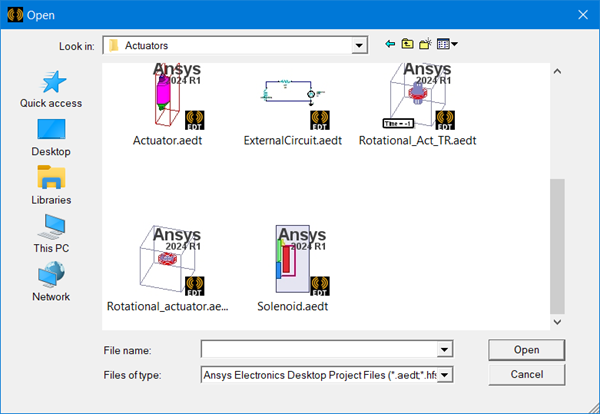Screen dimensions: 600x414
Task: Click the go back arrow icon
Action: click(x=390, y=44)
